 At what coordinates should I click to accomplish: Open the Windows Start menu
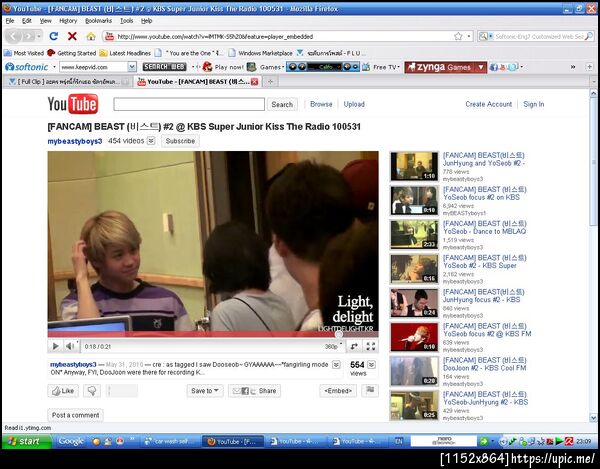point(26,441)
